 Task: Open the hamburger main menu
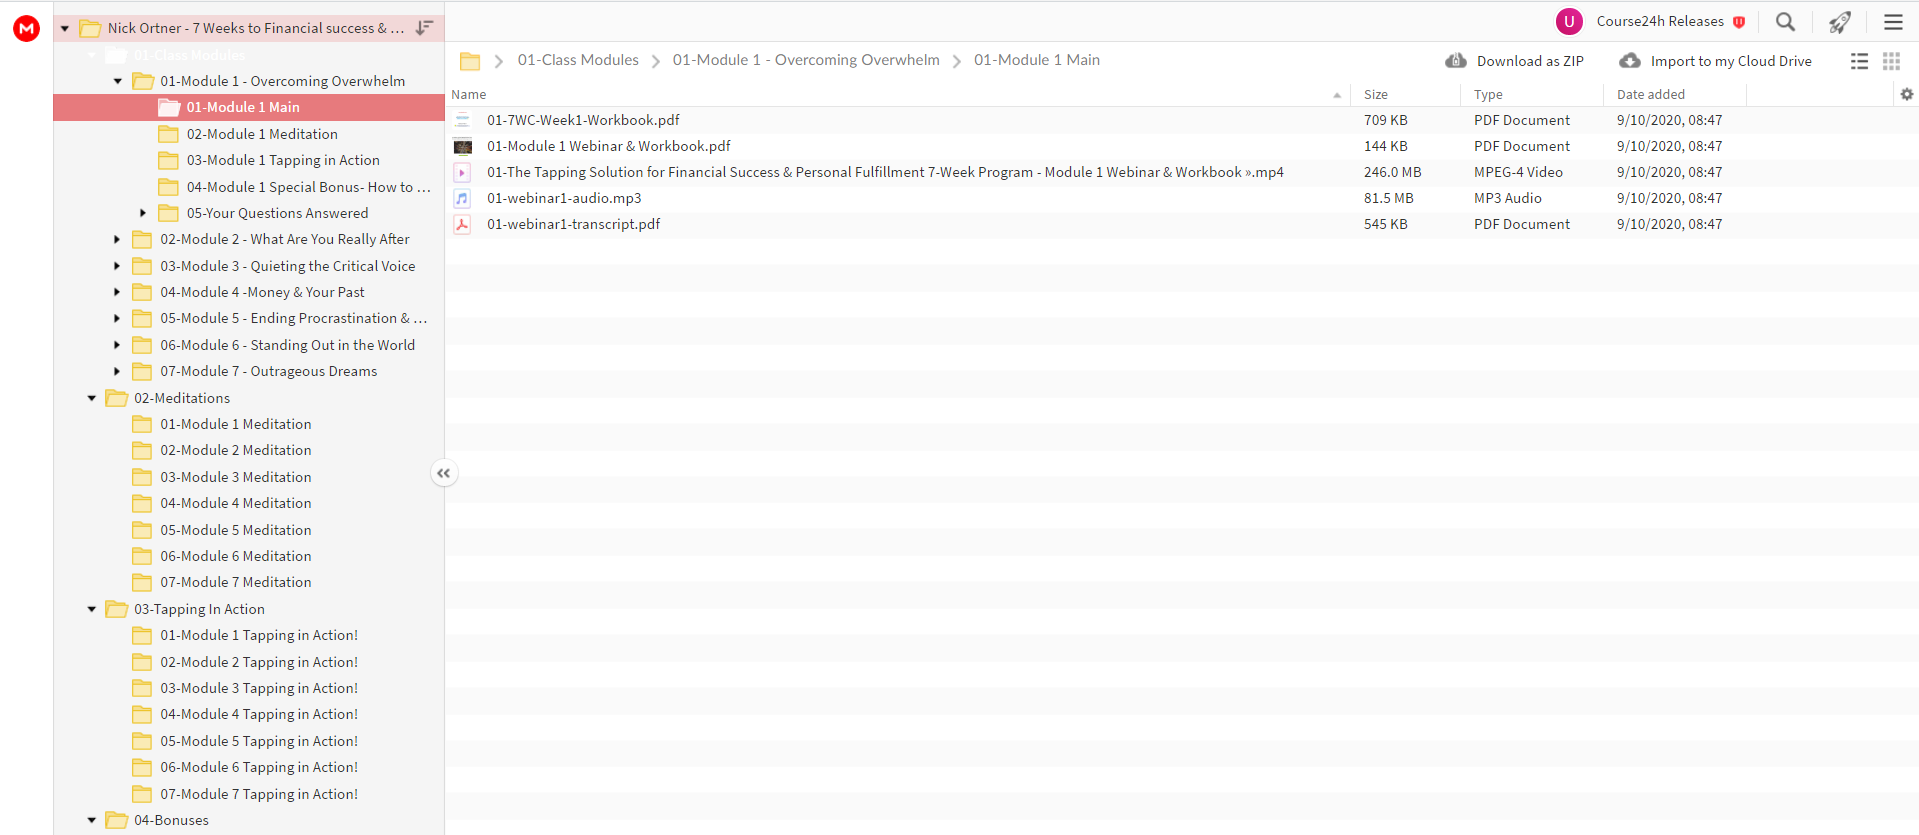click(1893, 22)
